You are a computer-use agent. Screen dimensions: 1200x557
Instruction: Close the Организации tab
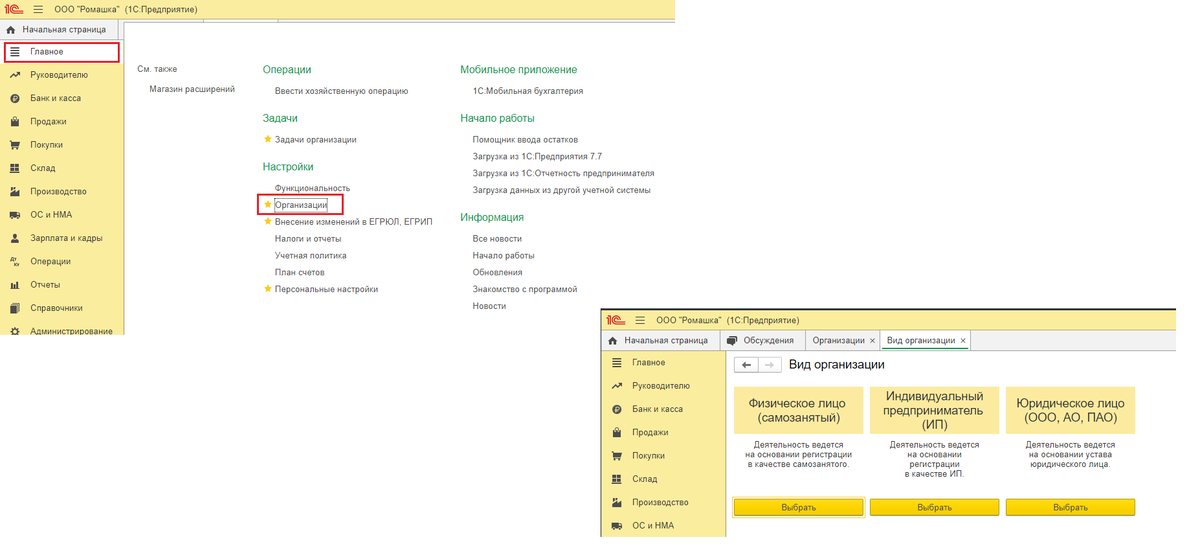pyautogui.click(x=873, y=341)
